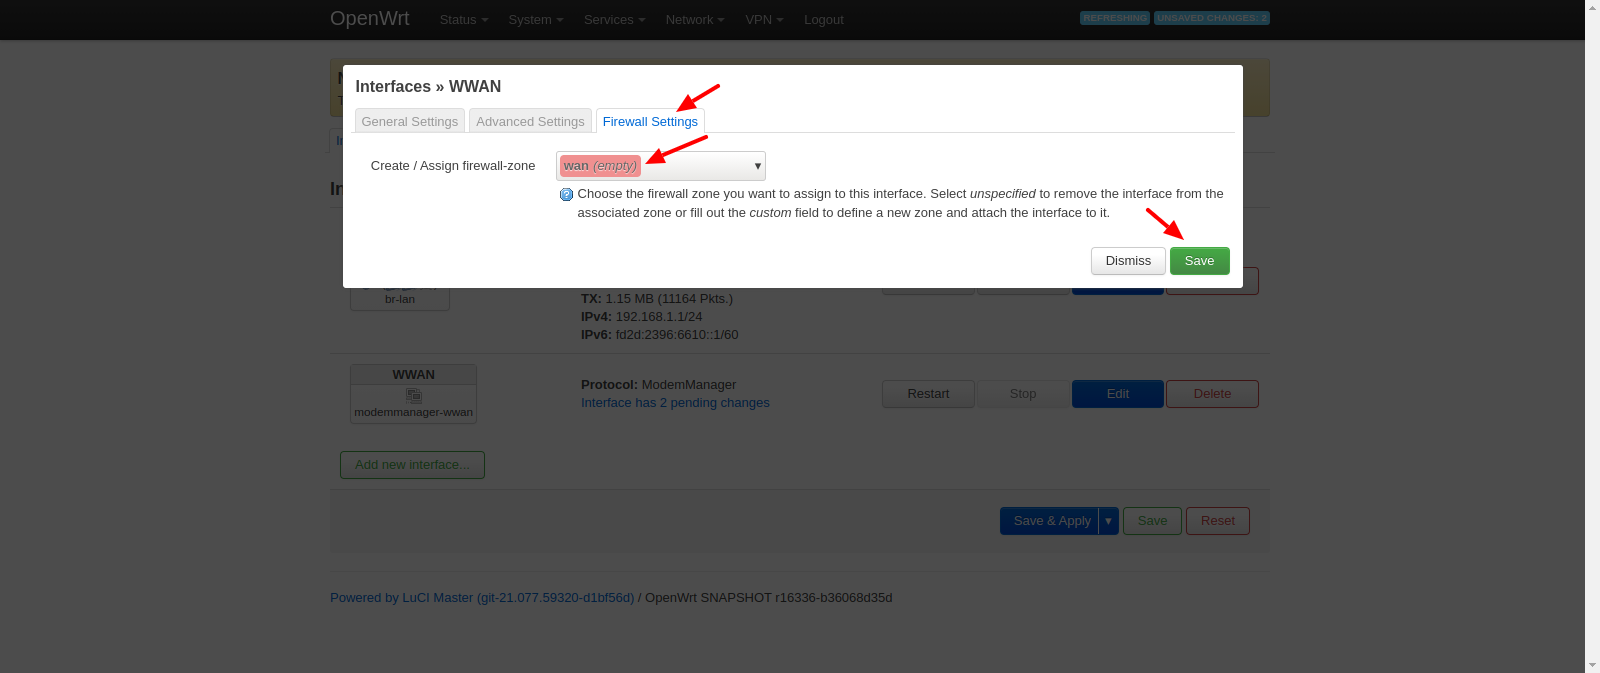Click the TX: 1.15 MB statistic
Image resolution: width=1600 pixels, height=673 pixels.
click(657, 299)
